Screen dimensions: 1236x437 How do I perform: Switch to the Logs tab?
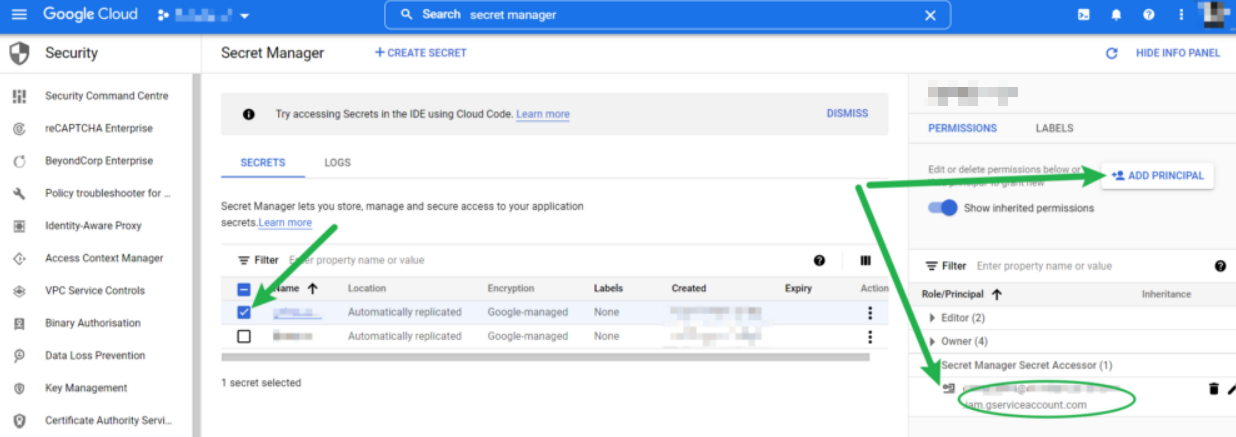(337, 162)
